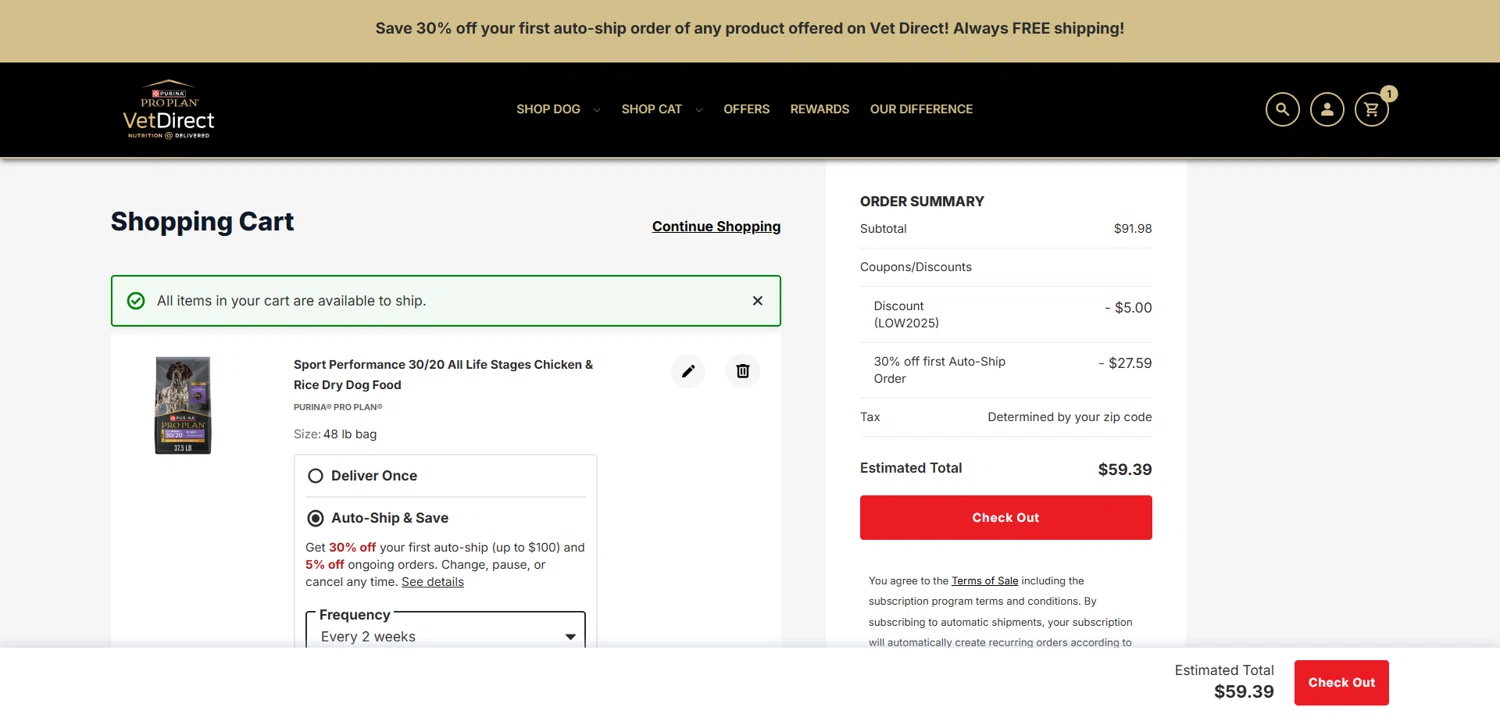Dismiss the available-to-ship notification
This screenshot has width=1500, height=718.
pos(757,301)
